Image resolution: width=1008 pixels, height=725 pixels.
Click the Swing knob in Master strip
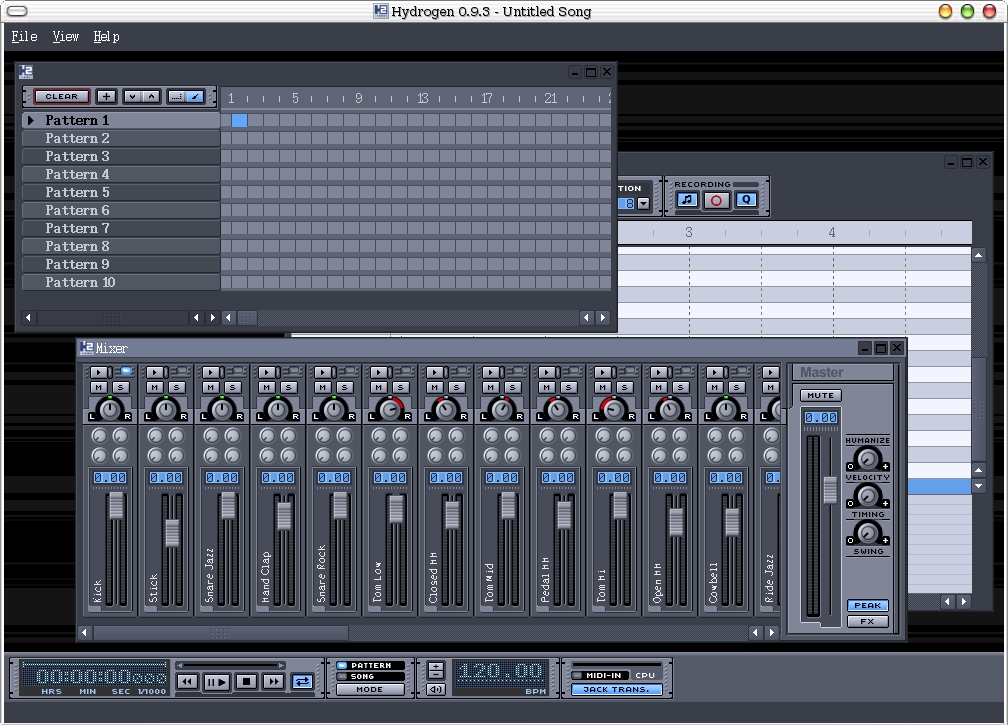[867, 532]
